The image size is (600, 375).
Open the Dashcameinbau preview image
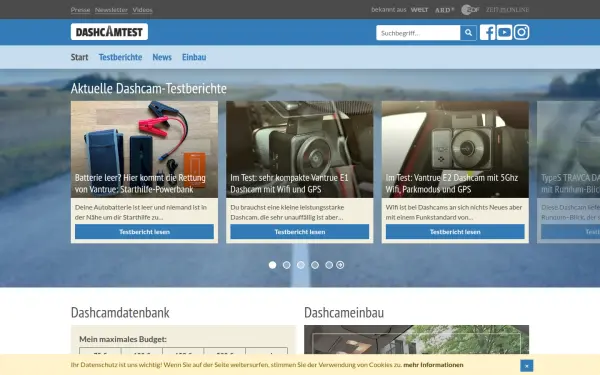click(x=416, y=340)
